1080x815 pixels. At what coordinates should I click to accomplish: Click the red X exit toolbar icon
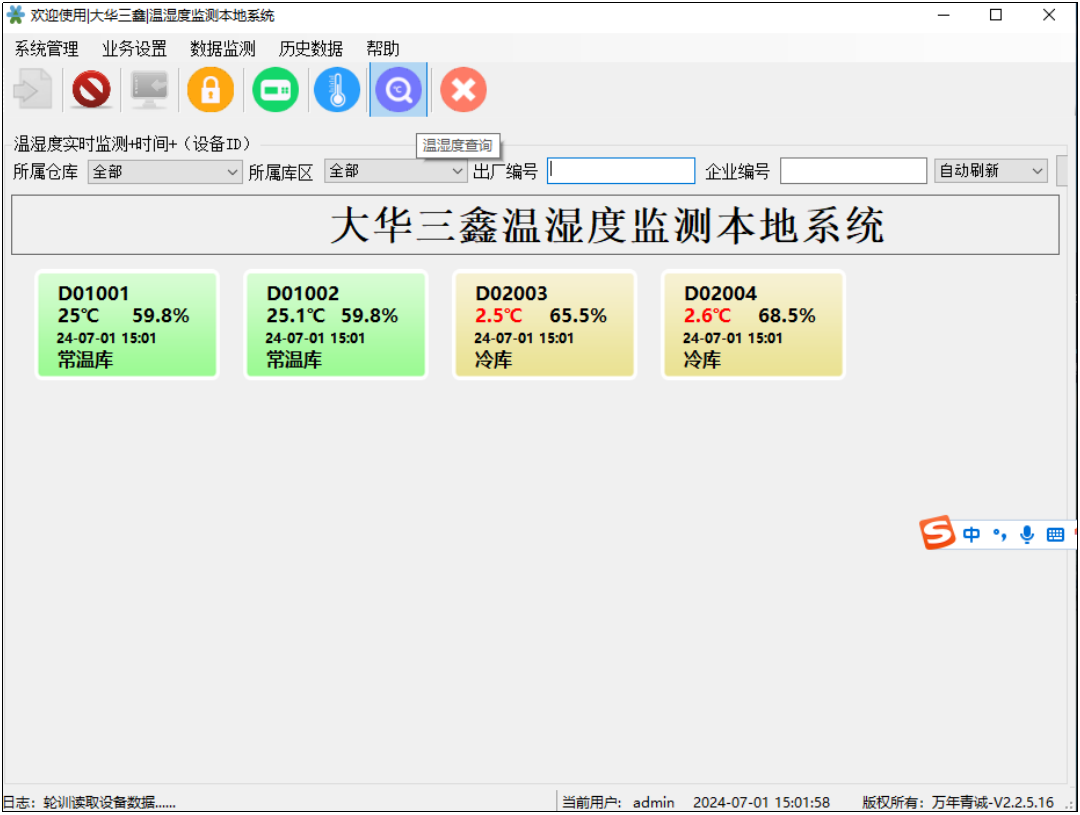(463, 91)
